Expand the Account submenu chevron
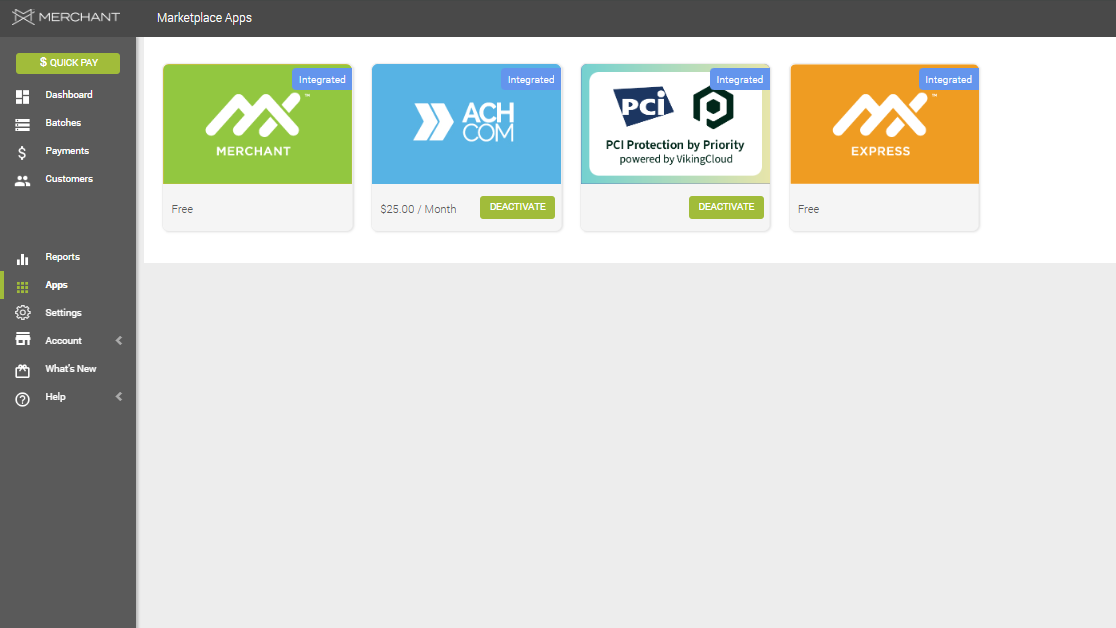1116x628 pixels. pos(119,341)
